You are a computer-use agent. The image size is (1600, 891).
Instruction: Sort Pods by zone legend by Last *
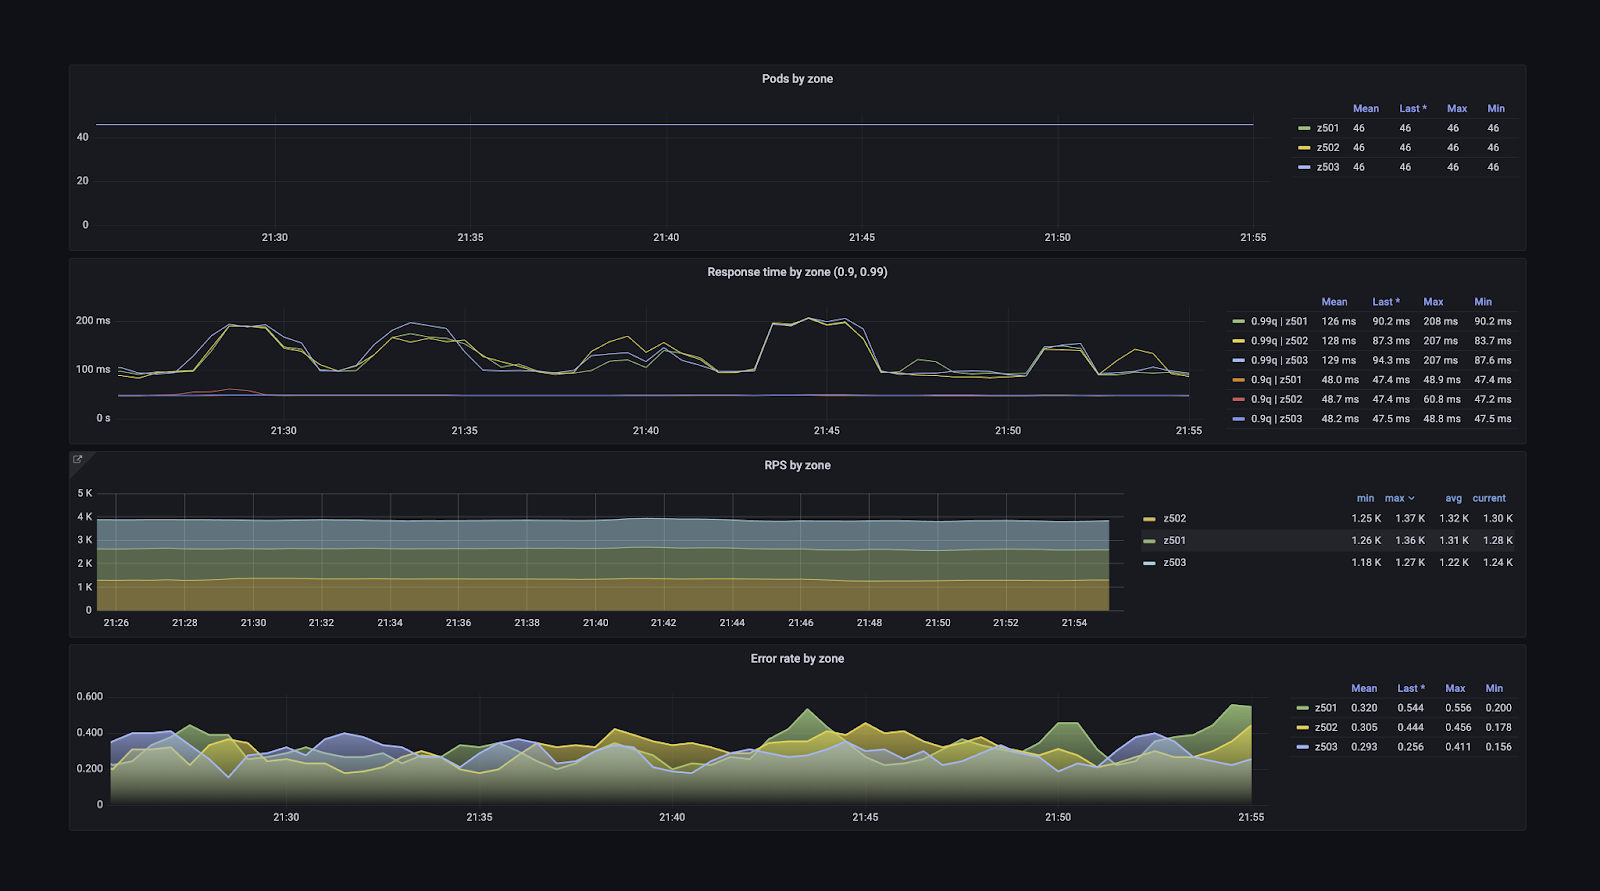(x=1412, y=108)
